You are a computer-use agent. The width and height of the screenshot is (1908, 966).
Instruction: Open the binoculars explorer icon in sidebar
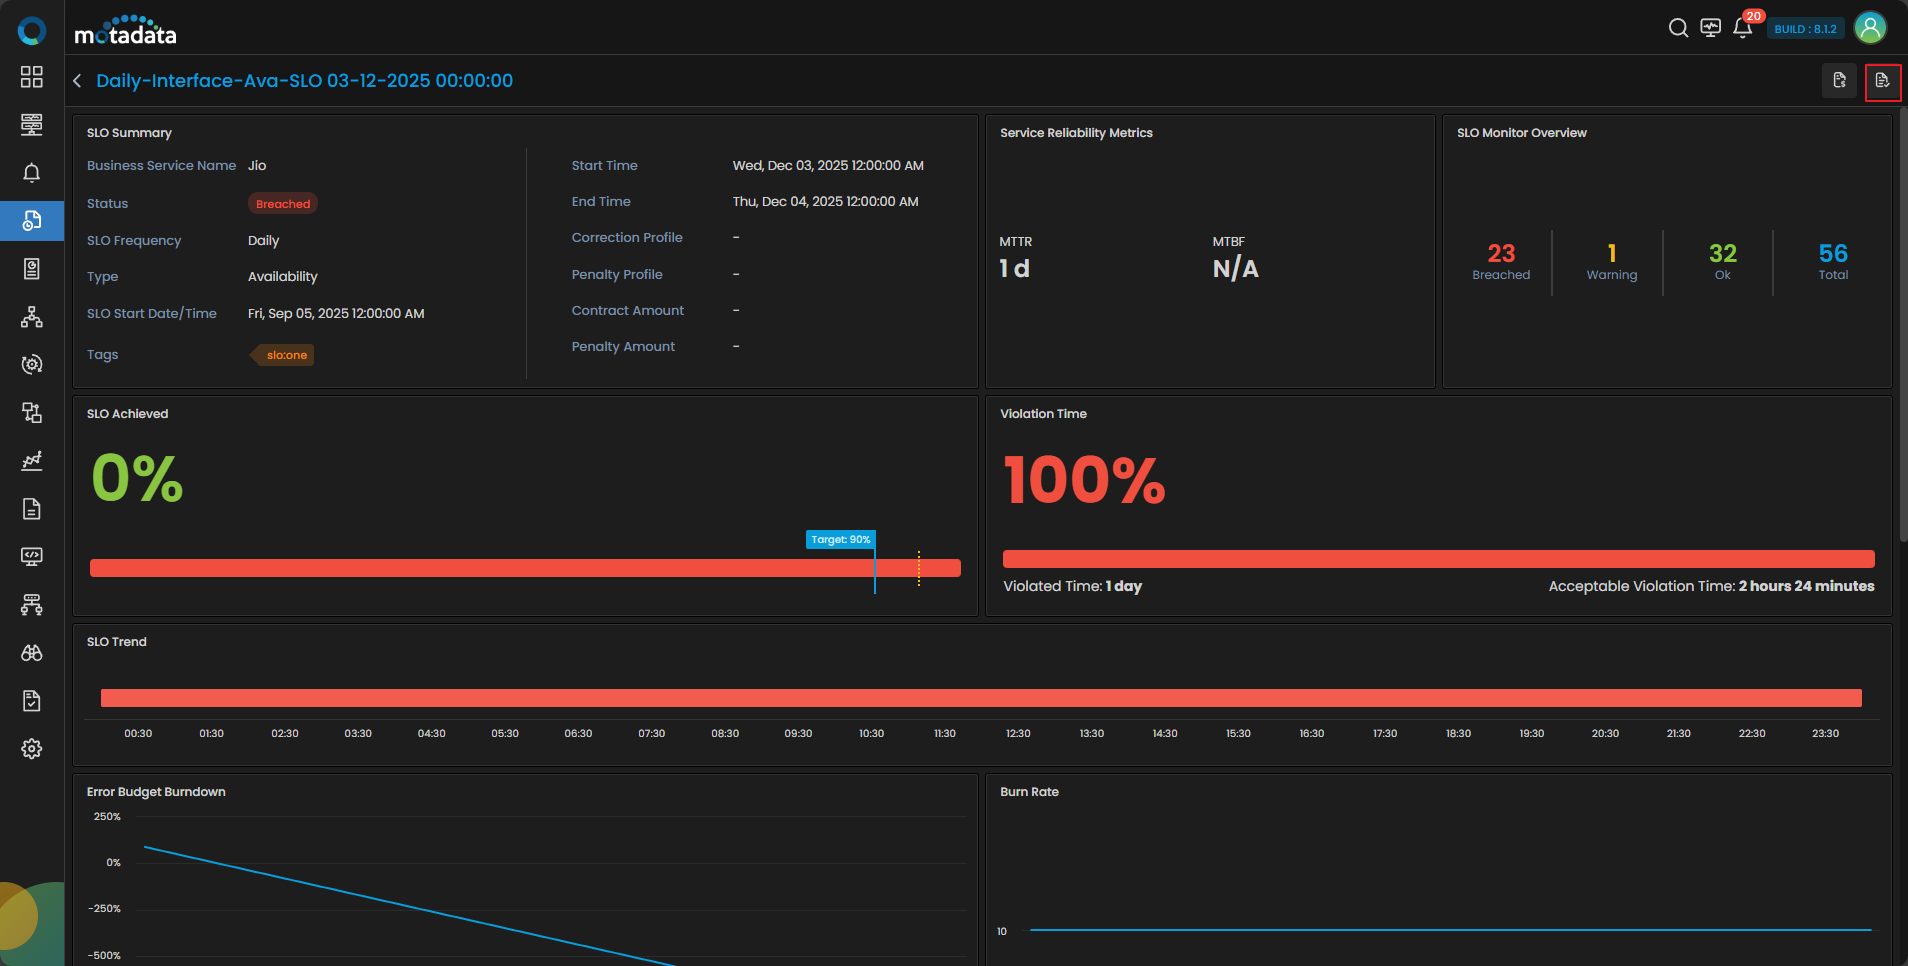[32, 653]
